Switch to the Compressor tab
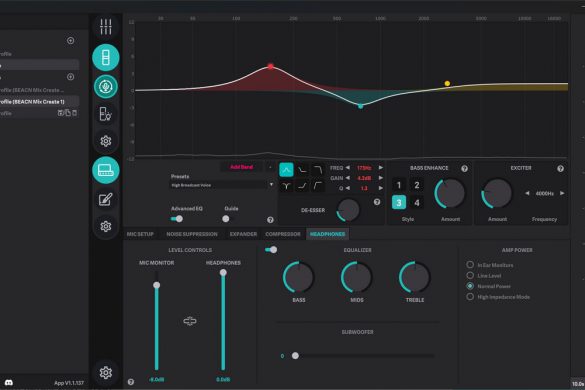The width and height of the screenshot is (585, 390). [283, 234]
